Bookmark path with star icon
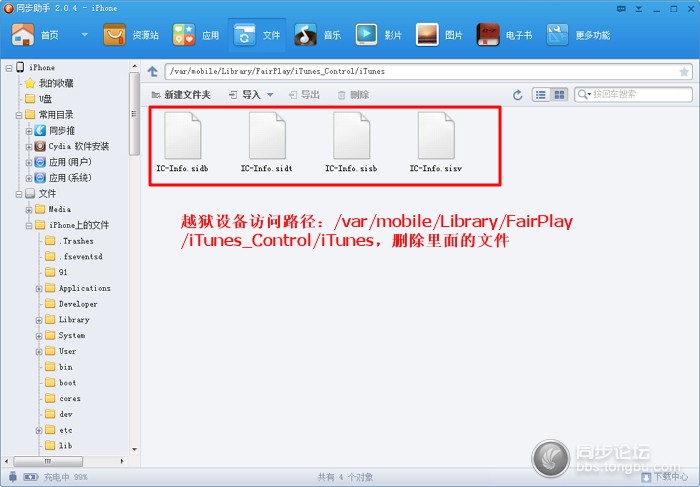Screen dimensions: 700x487 (684, 71)
